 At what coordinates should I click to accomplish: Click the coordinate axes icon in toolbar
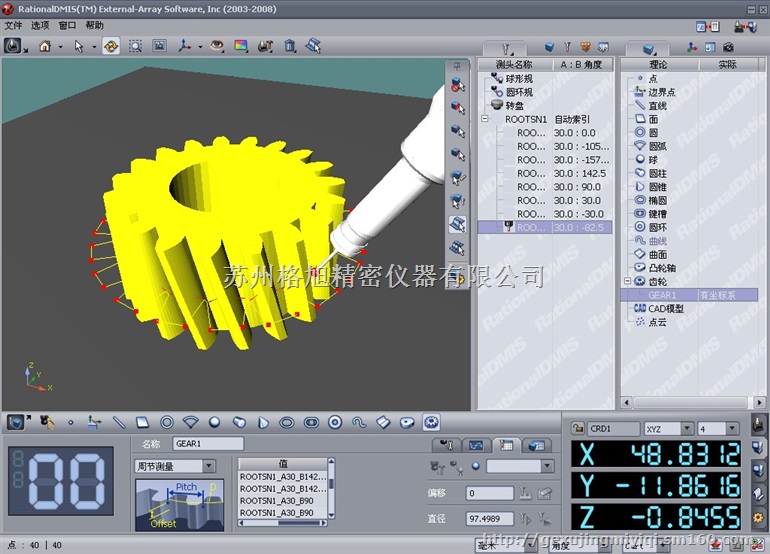185,46
